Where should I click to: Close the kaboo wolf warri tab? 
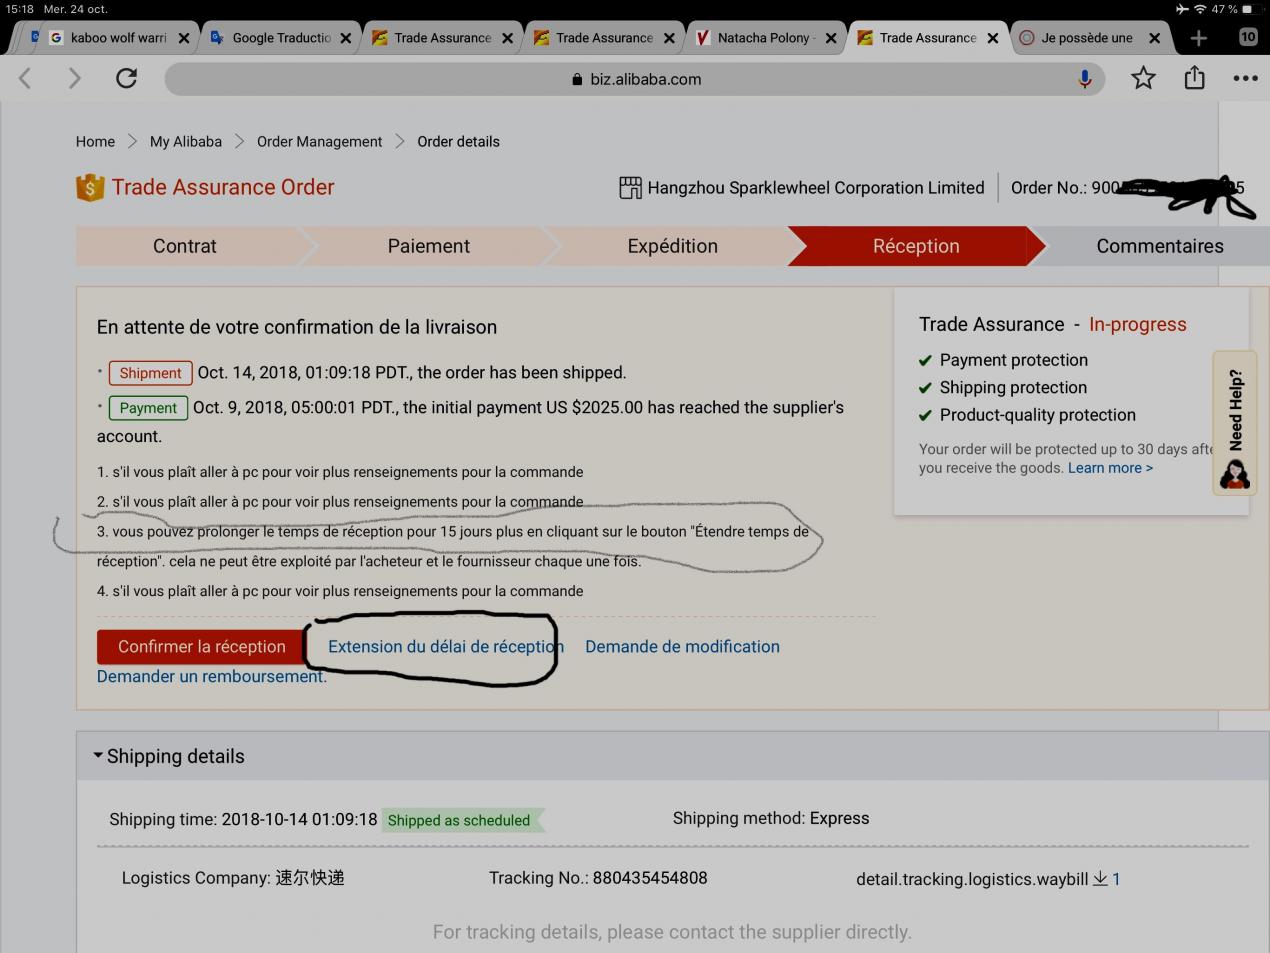coord(184,38)
